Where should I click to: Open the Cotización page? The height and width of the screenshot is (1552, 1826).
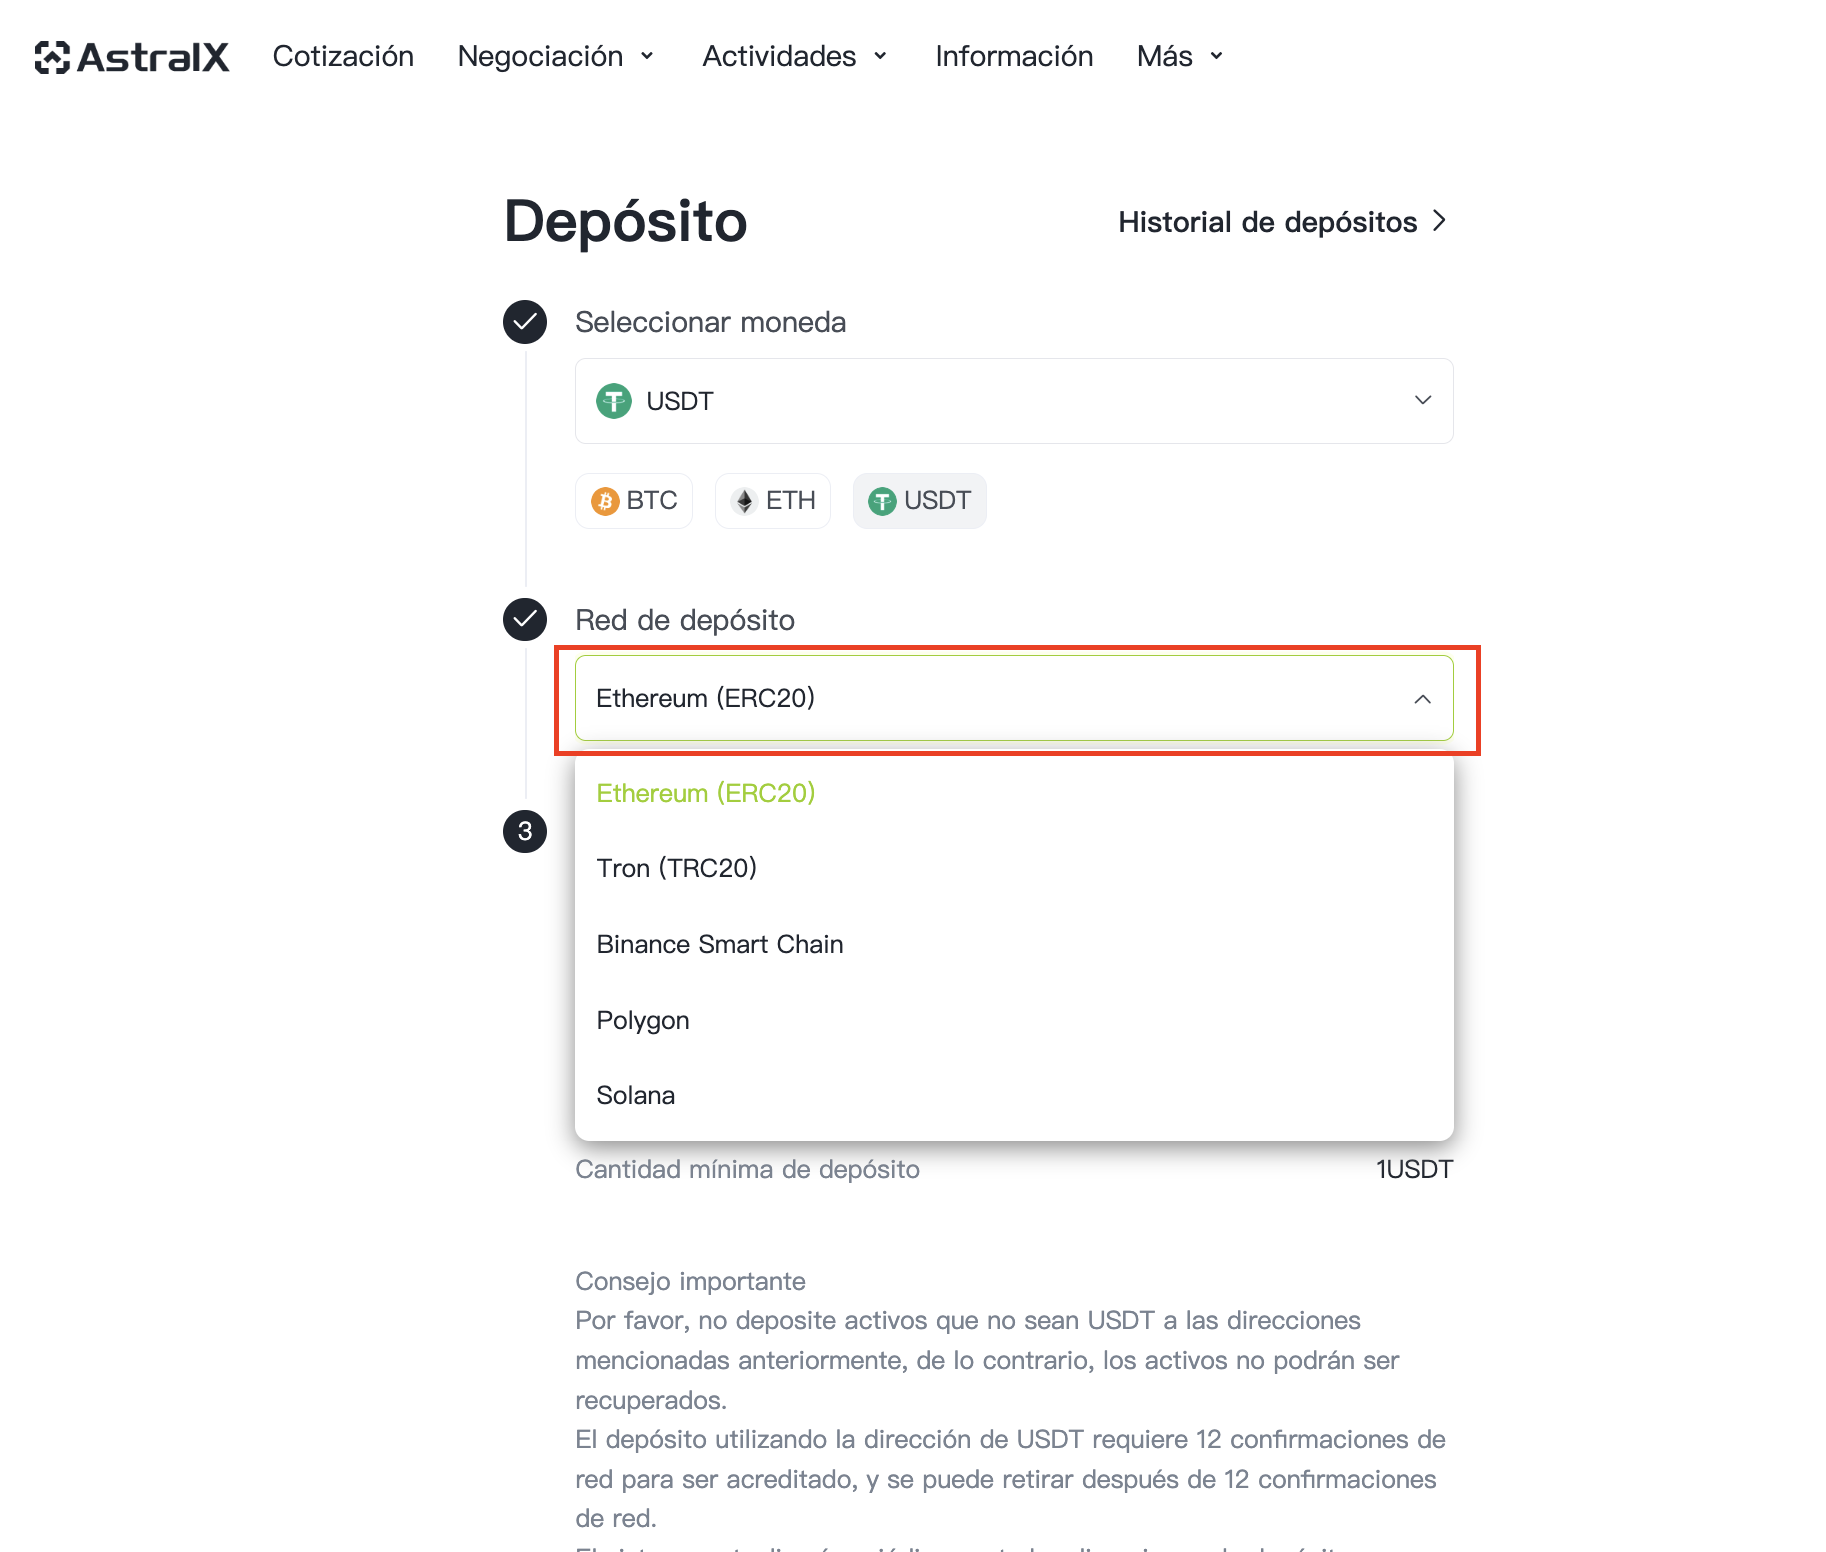[x=343, y=56]
